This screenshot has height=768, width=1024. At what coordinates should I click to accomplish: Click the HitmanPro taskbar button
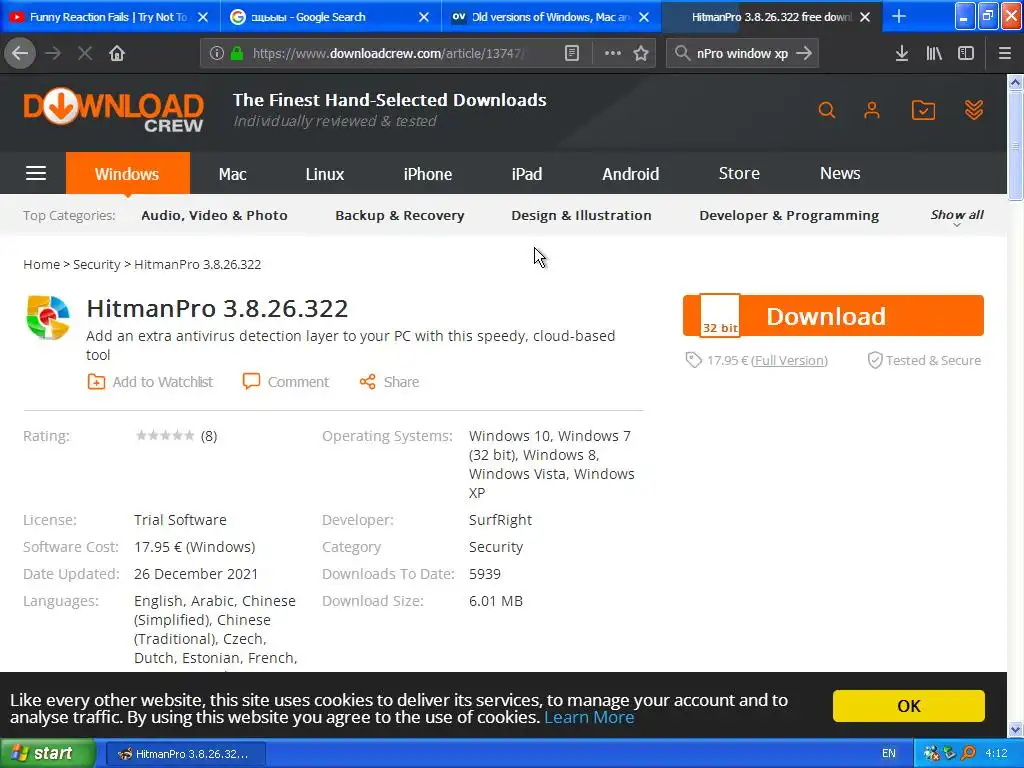185,754
